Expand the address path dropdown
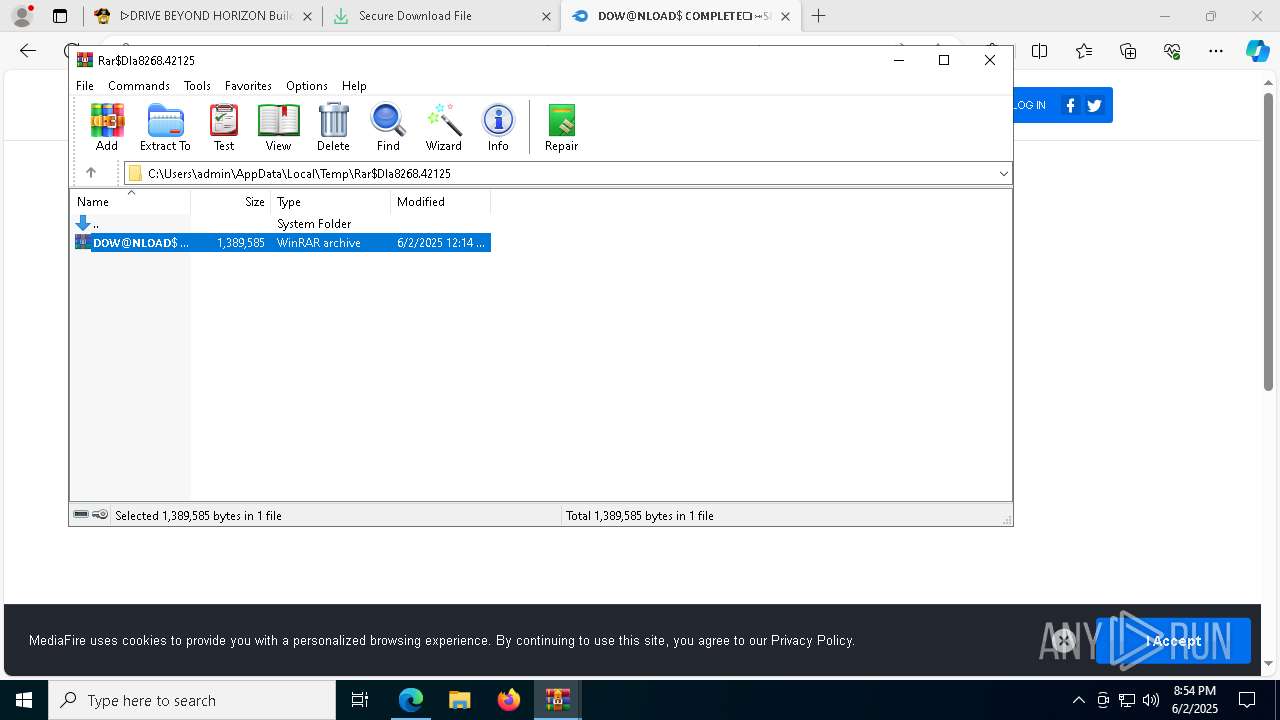Screen dimensions: 1280x720 [x=1003, y=174]
